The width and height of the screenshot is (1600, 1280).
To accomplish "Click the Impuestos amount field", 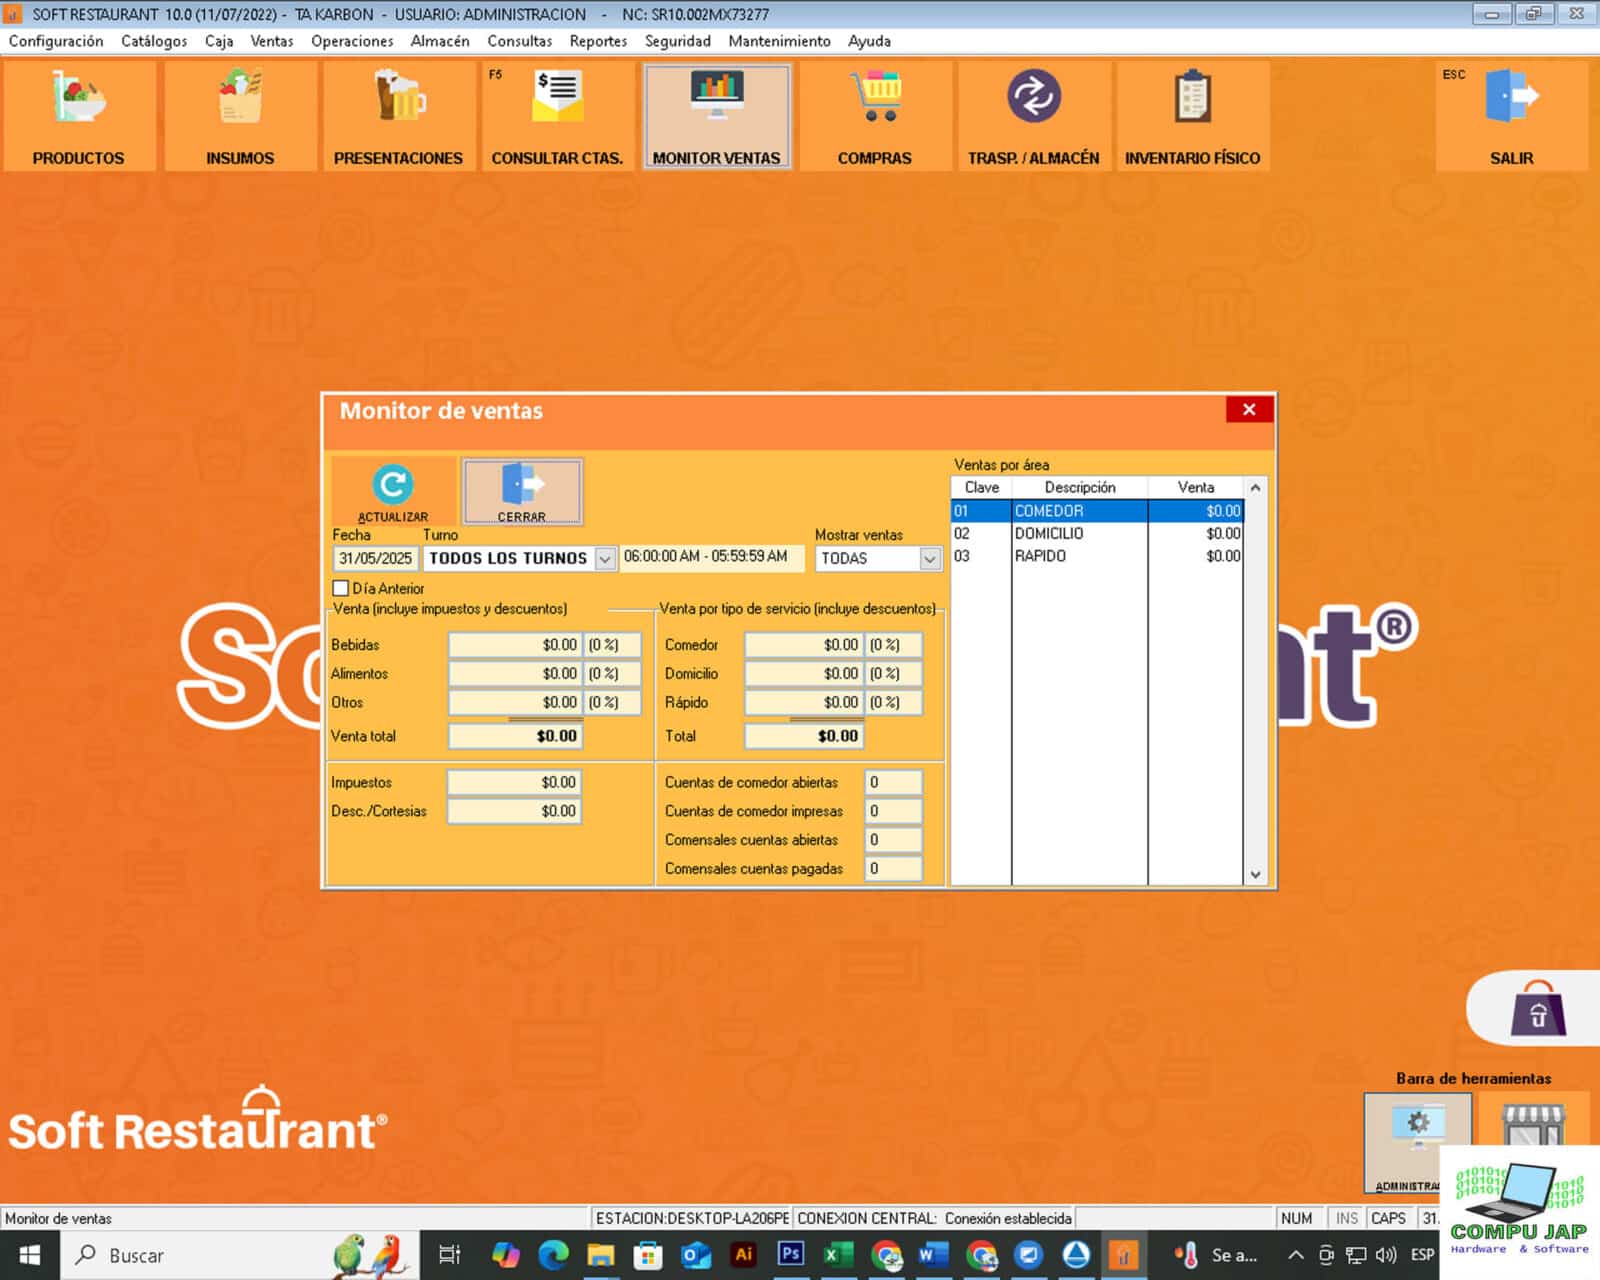I will [514, 782].
